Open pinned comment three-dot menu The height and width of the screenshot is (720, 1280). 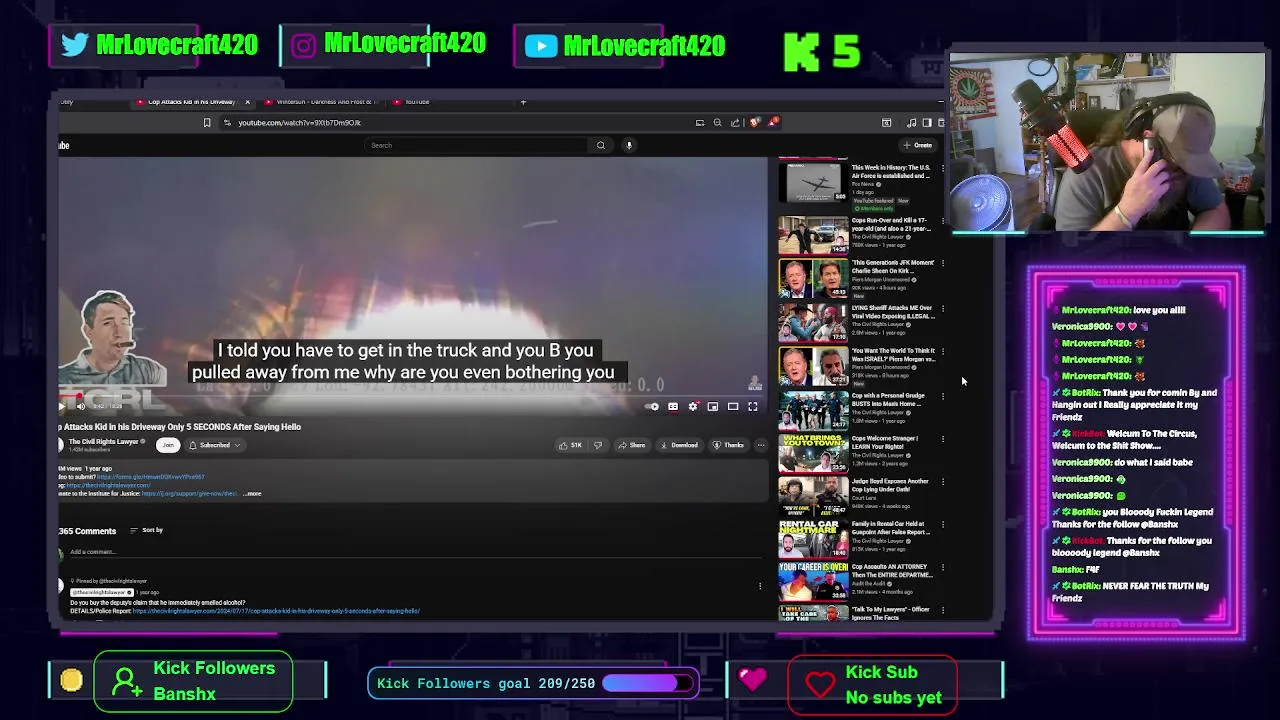click(760, 587)
